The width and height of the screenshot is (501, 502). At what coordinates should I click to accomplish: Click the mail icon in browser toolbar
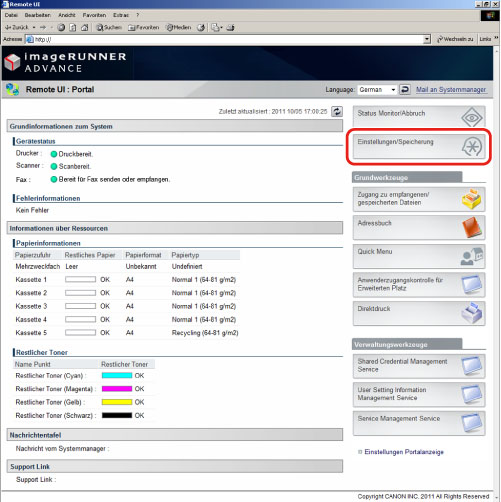click(x=217, y=27)
